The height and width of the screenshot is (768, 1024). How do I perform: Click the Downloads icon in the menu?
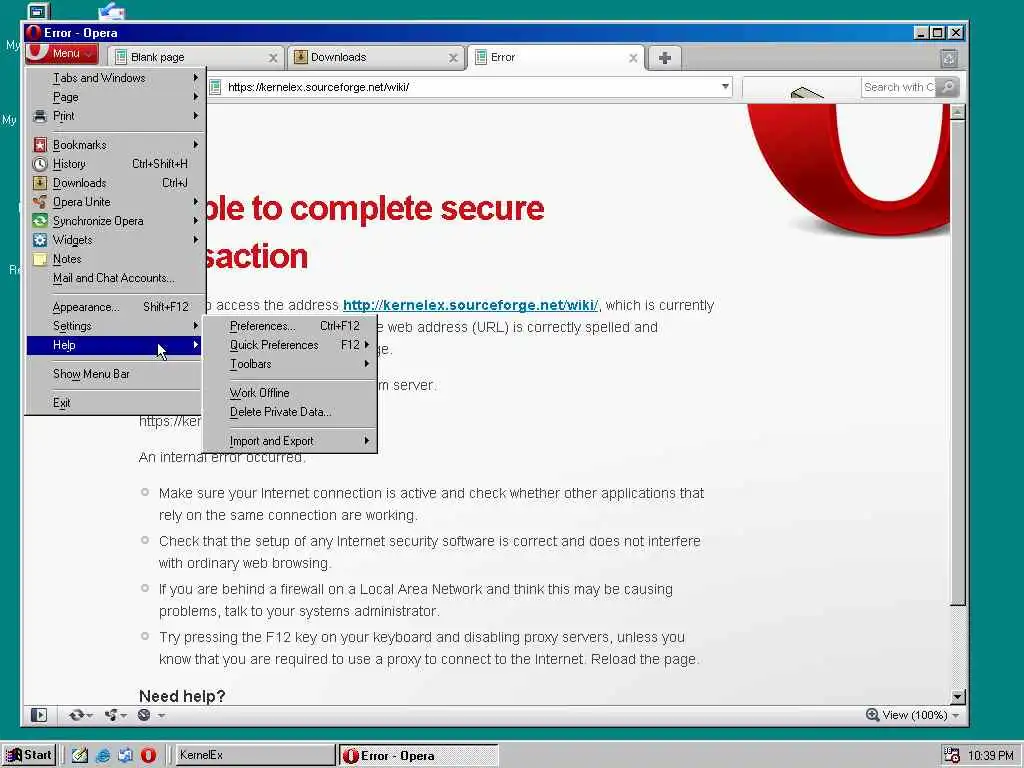point(40,182)
